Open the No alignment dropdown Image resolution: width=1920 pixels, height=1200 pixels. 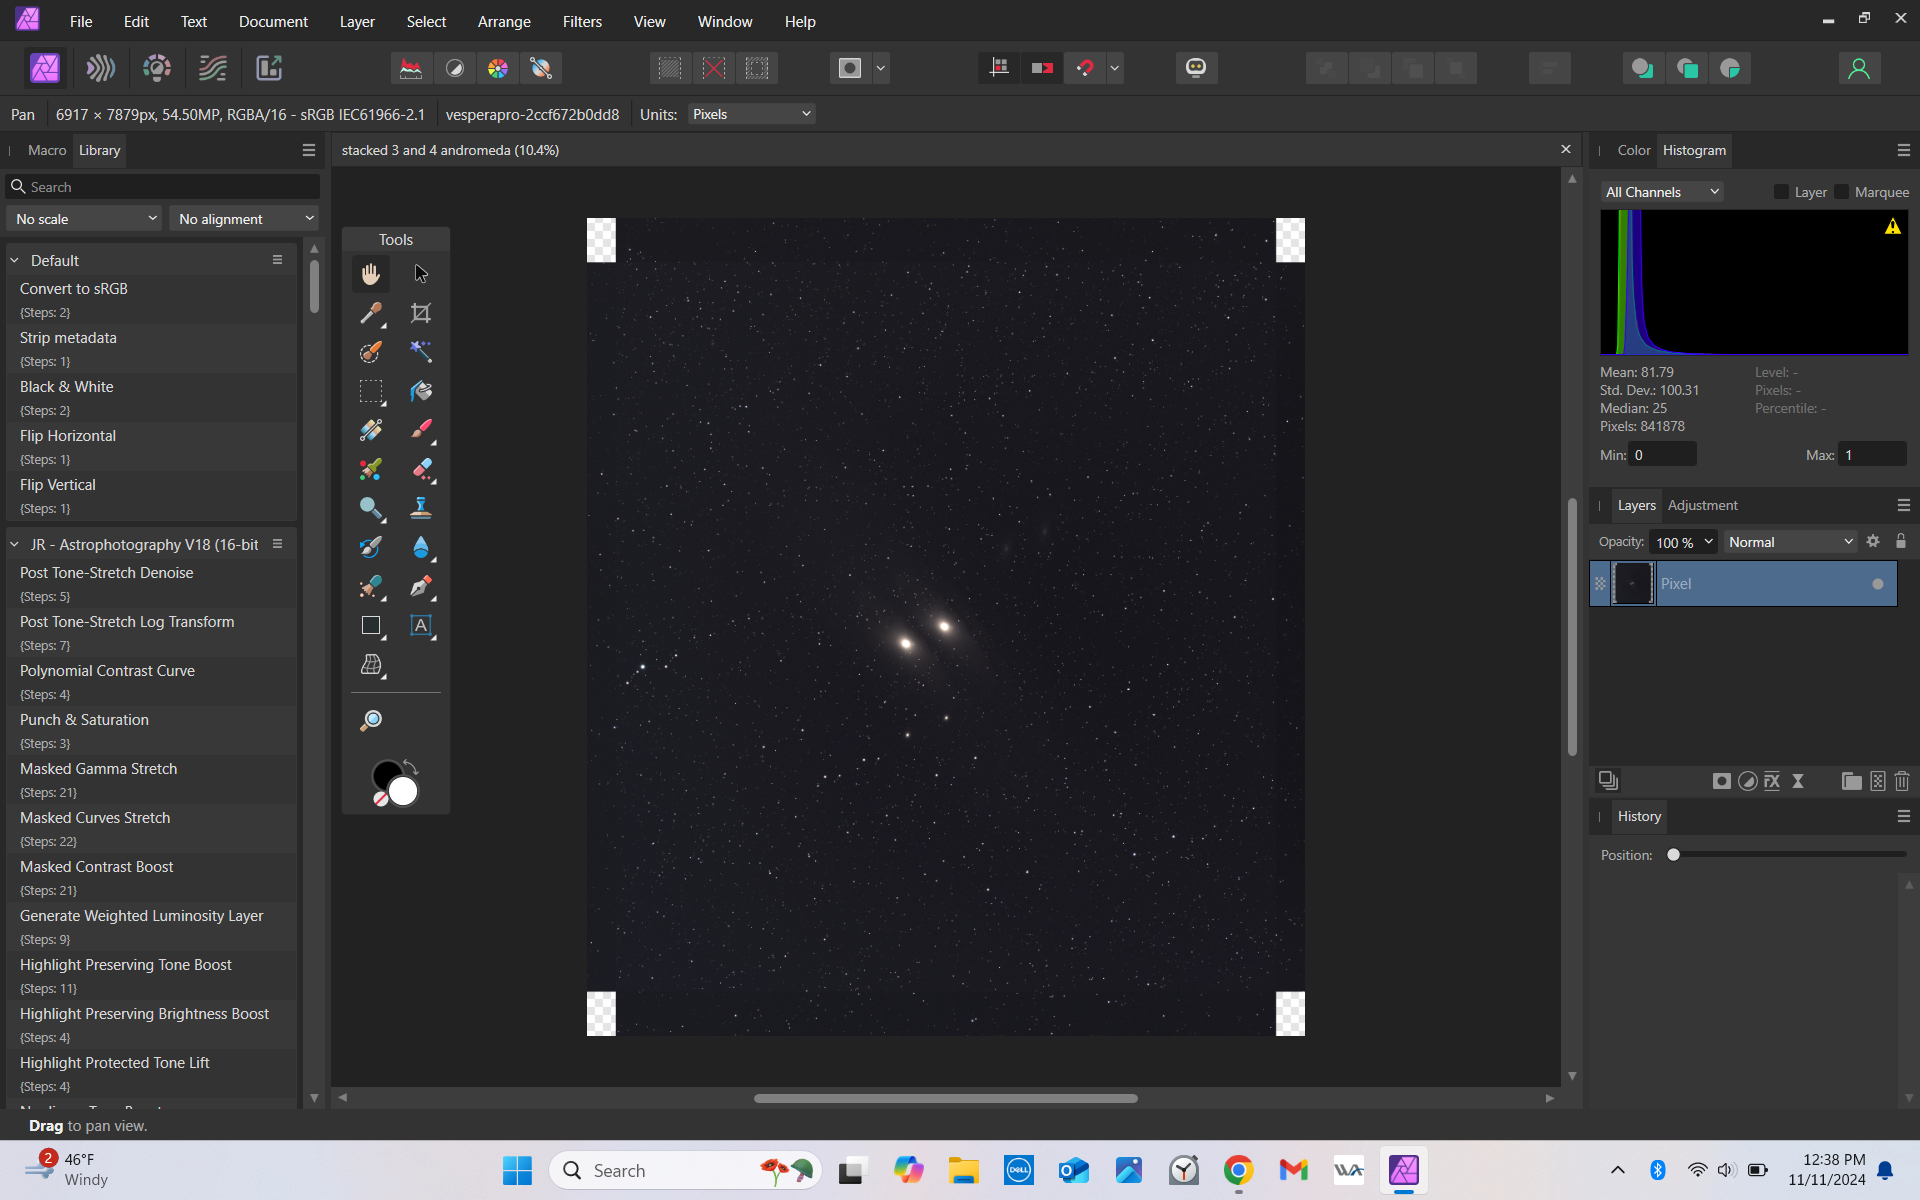[245, 219]
